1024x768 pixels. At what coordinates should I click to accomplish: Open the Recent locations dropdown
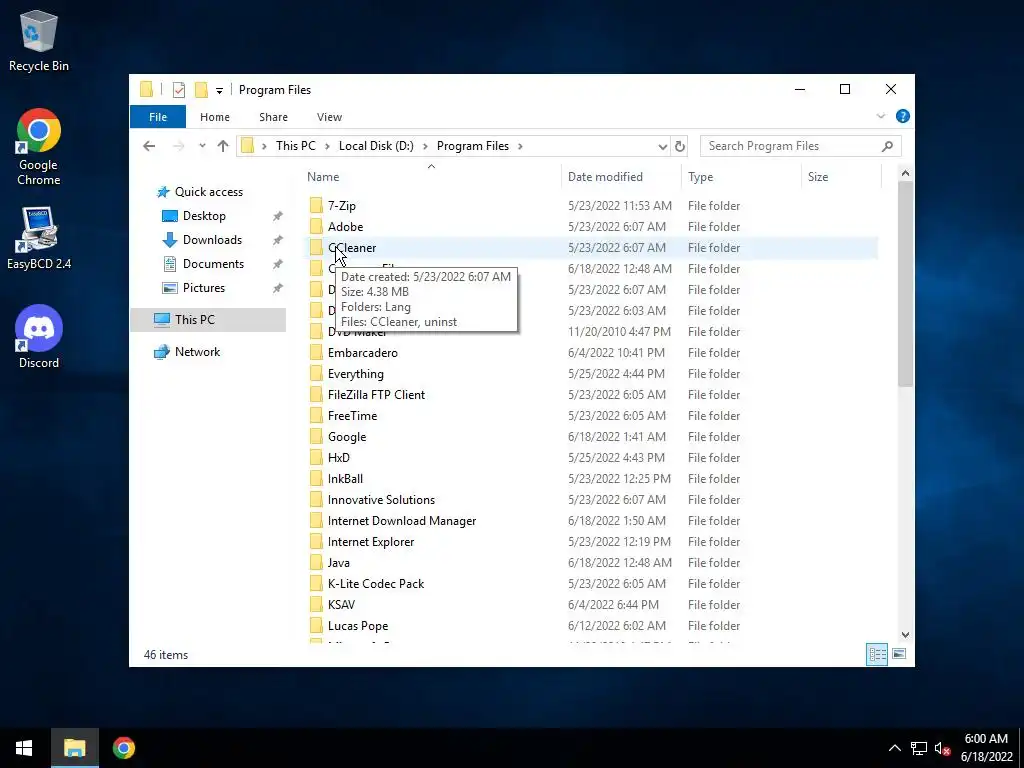(202, 146)
